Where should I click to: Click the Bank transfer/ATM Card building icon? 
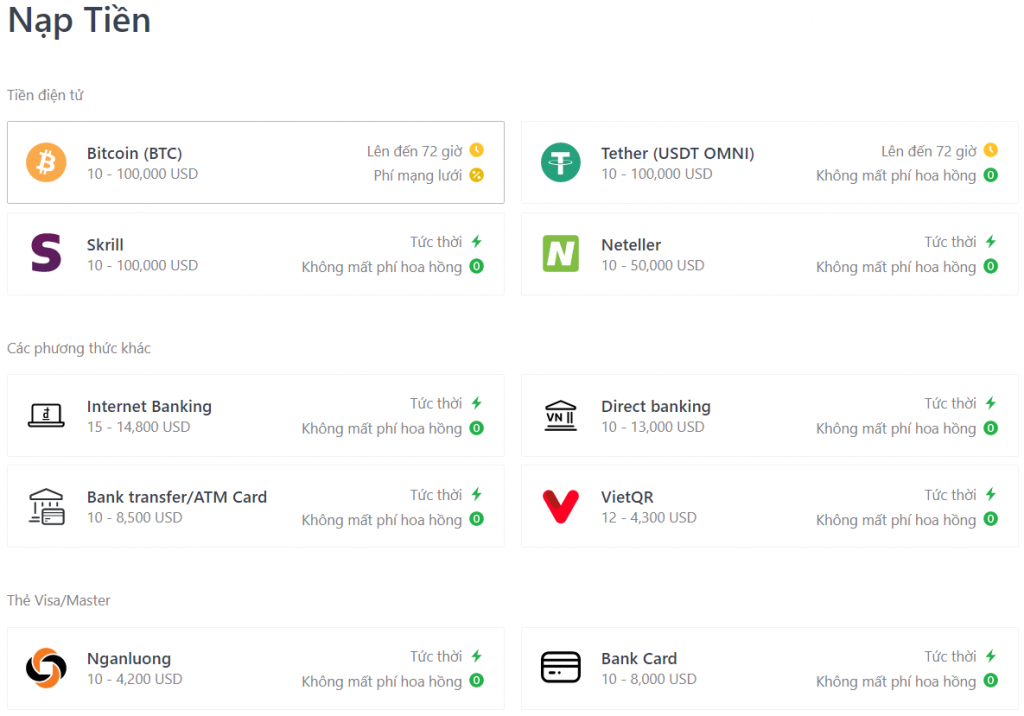46,506
